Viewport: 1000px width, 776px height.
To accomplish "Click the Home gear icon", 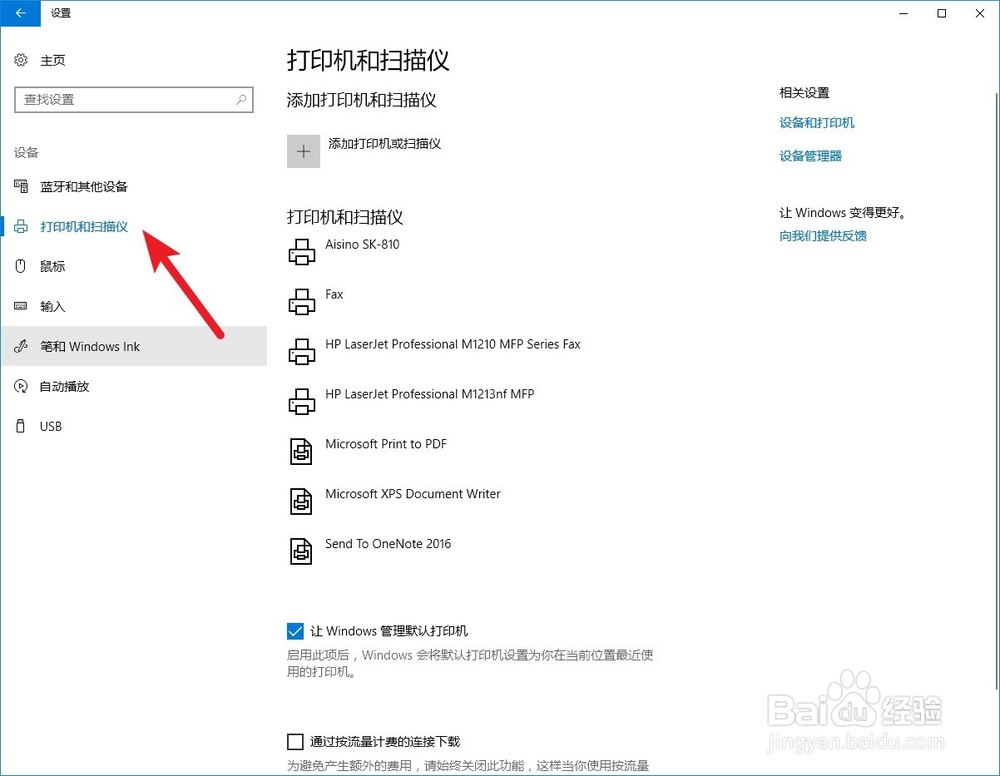I will click(x=20, y=60).
